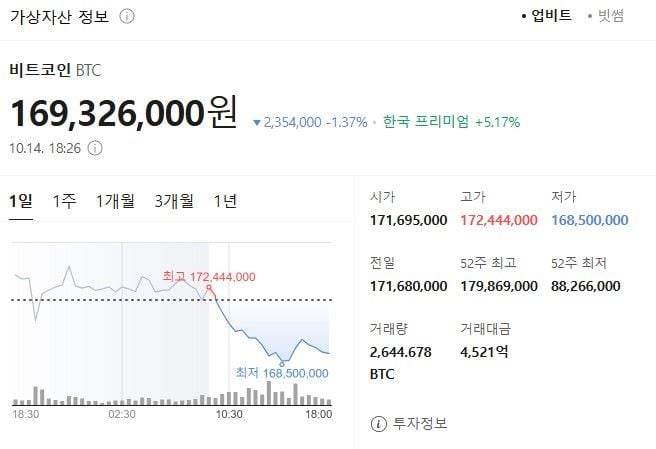
Task: Click the 가상자산 정보 heading
Action: point(59,17)
